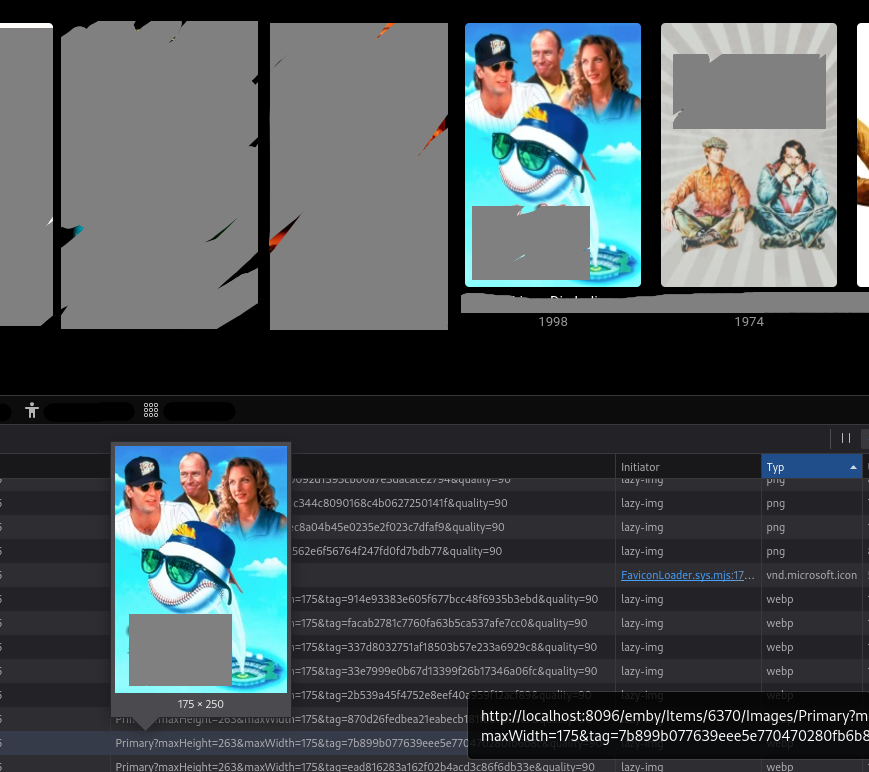Click lazy-img initiator in c8a04b45 row

(642, 527)
